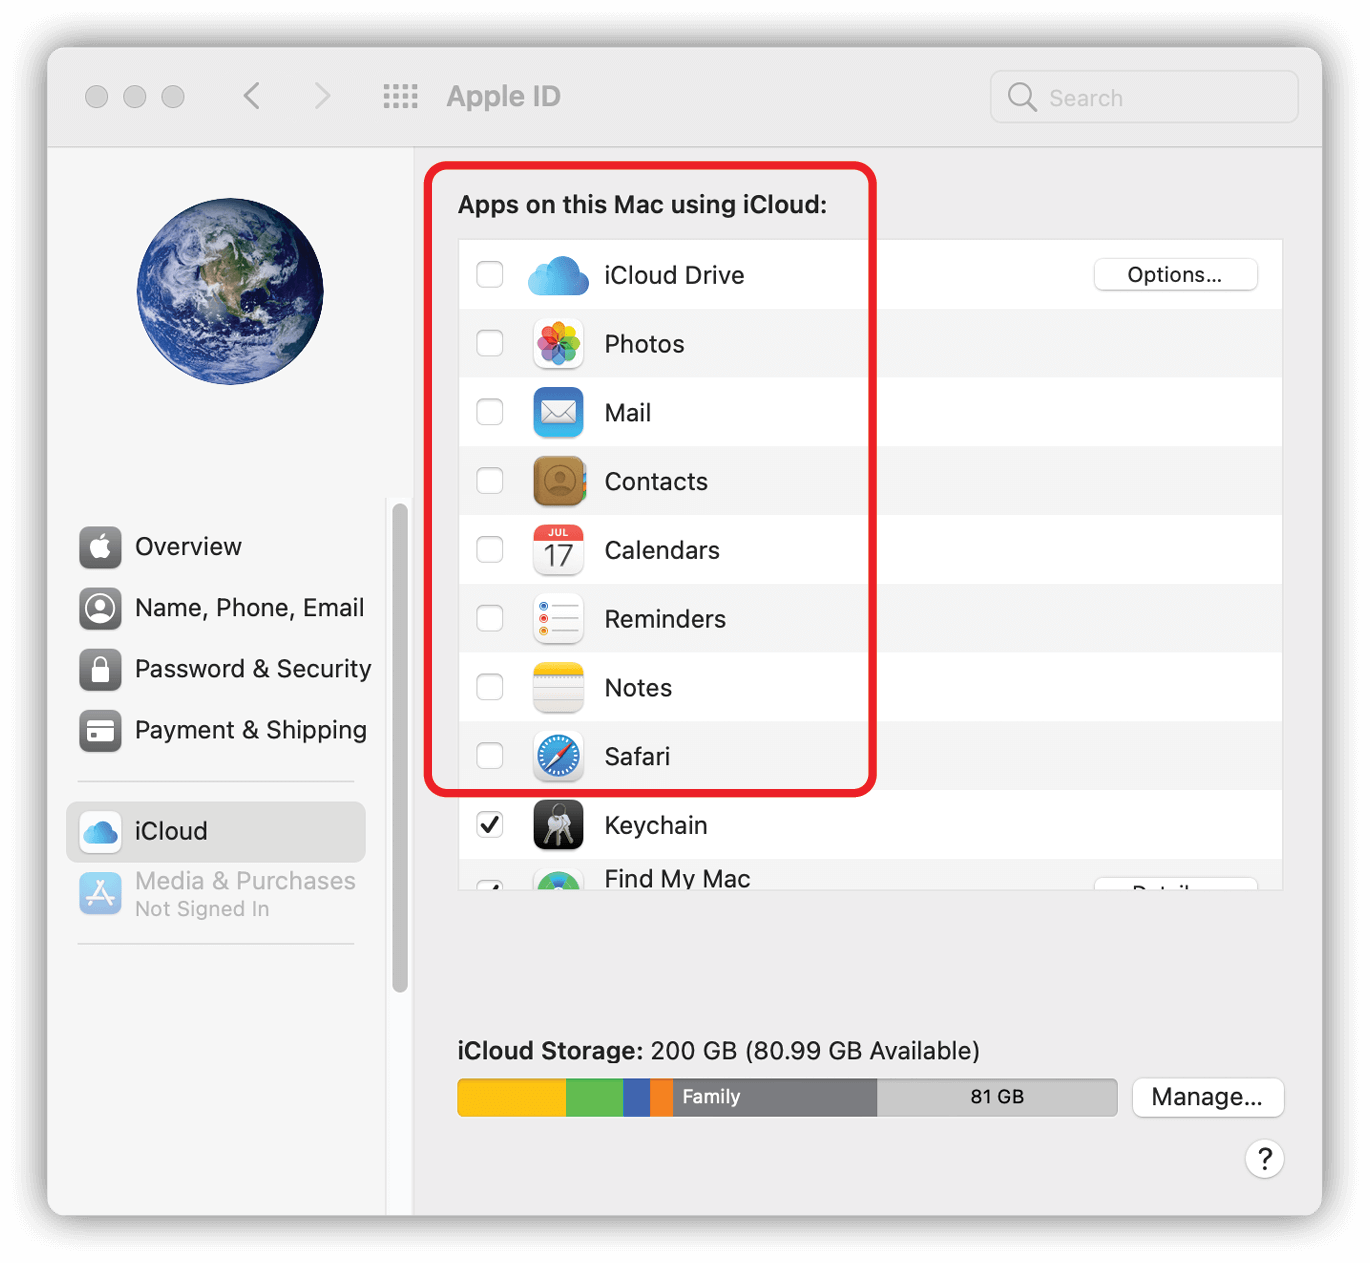Viewport: 1370px width, 1263px height.
Task: Click the padlock icon beside Password & Security
Action: point(100,669)
